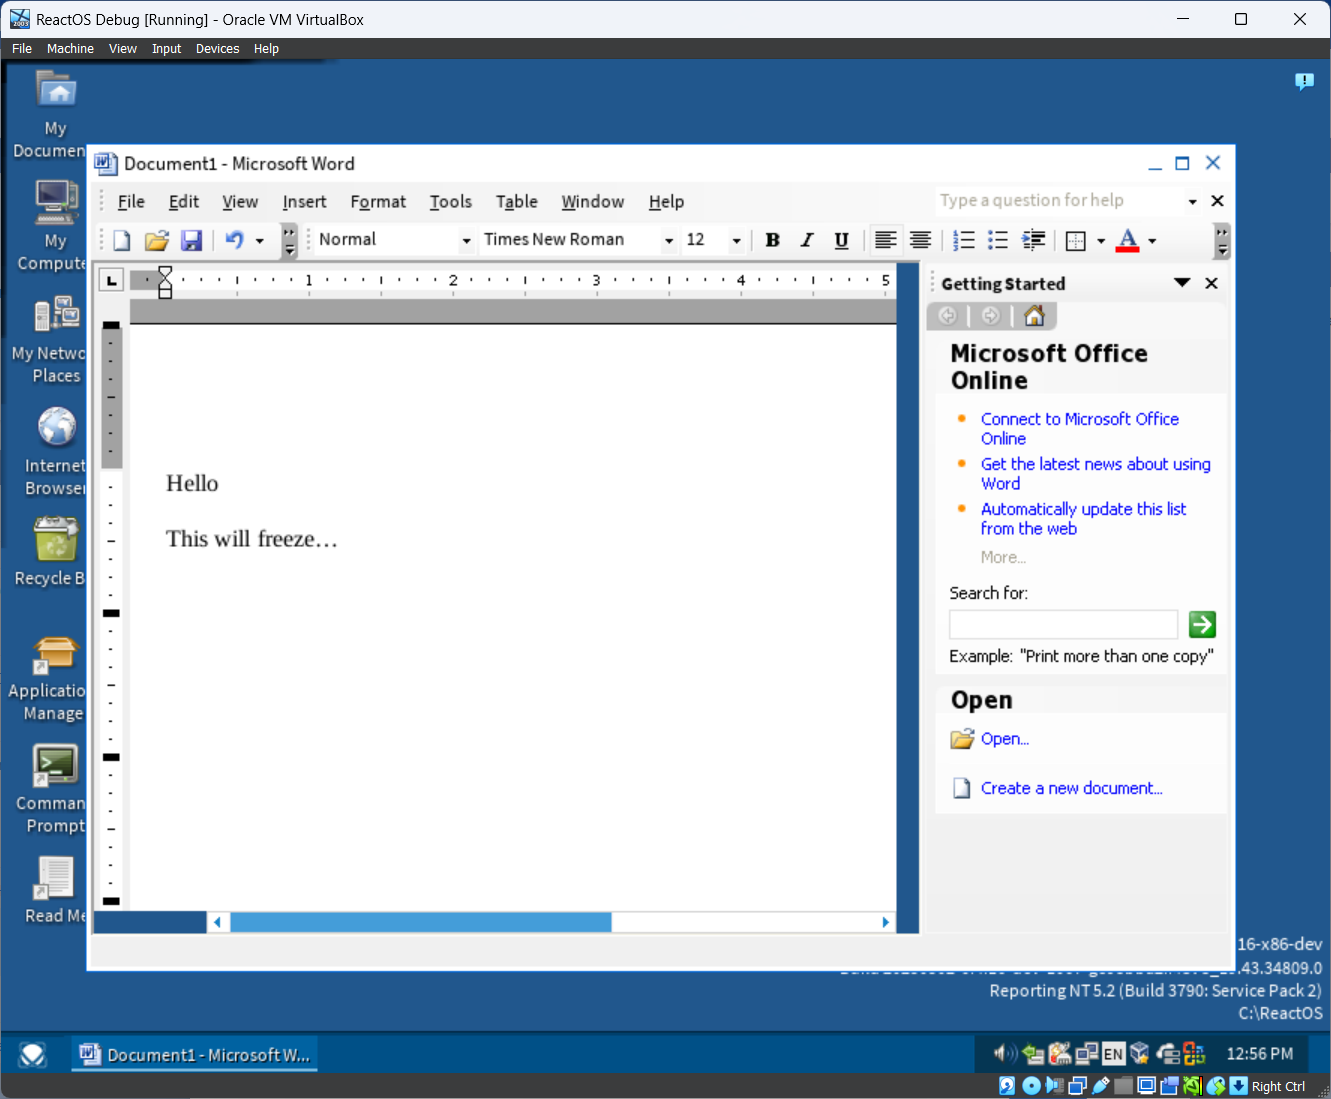The height and width of the screenshot is (1099, 1331).
Task: Click the horizontal scrollbar left arrow
Action: tap(218, 922)
